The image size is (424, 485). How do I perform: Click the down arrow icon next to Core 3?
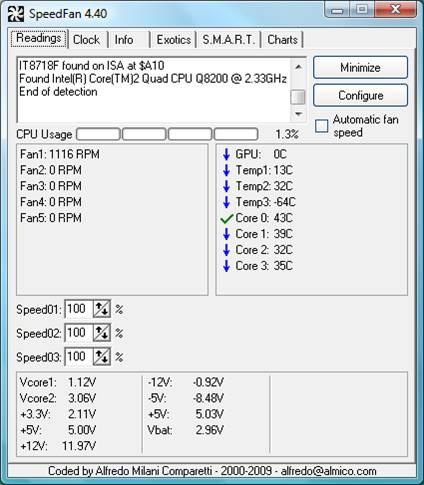coord(226,266)
